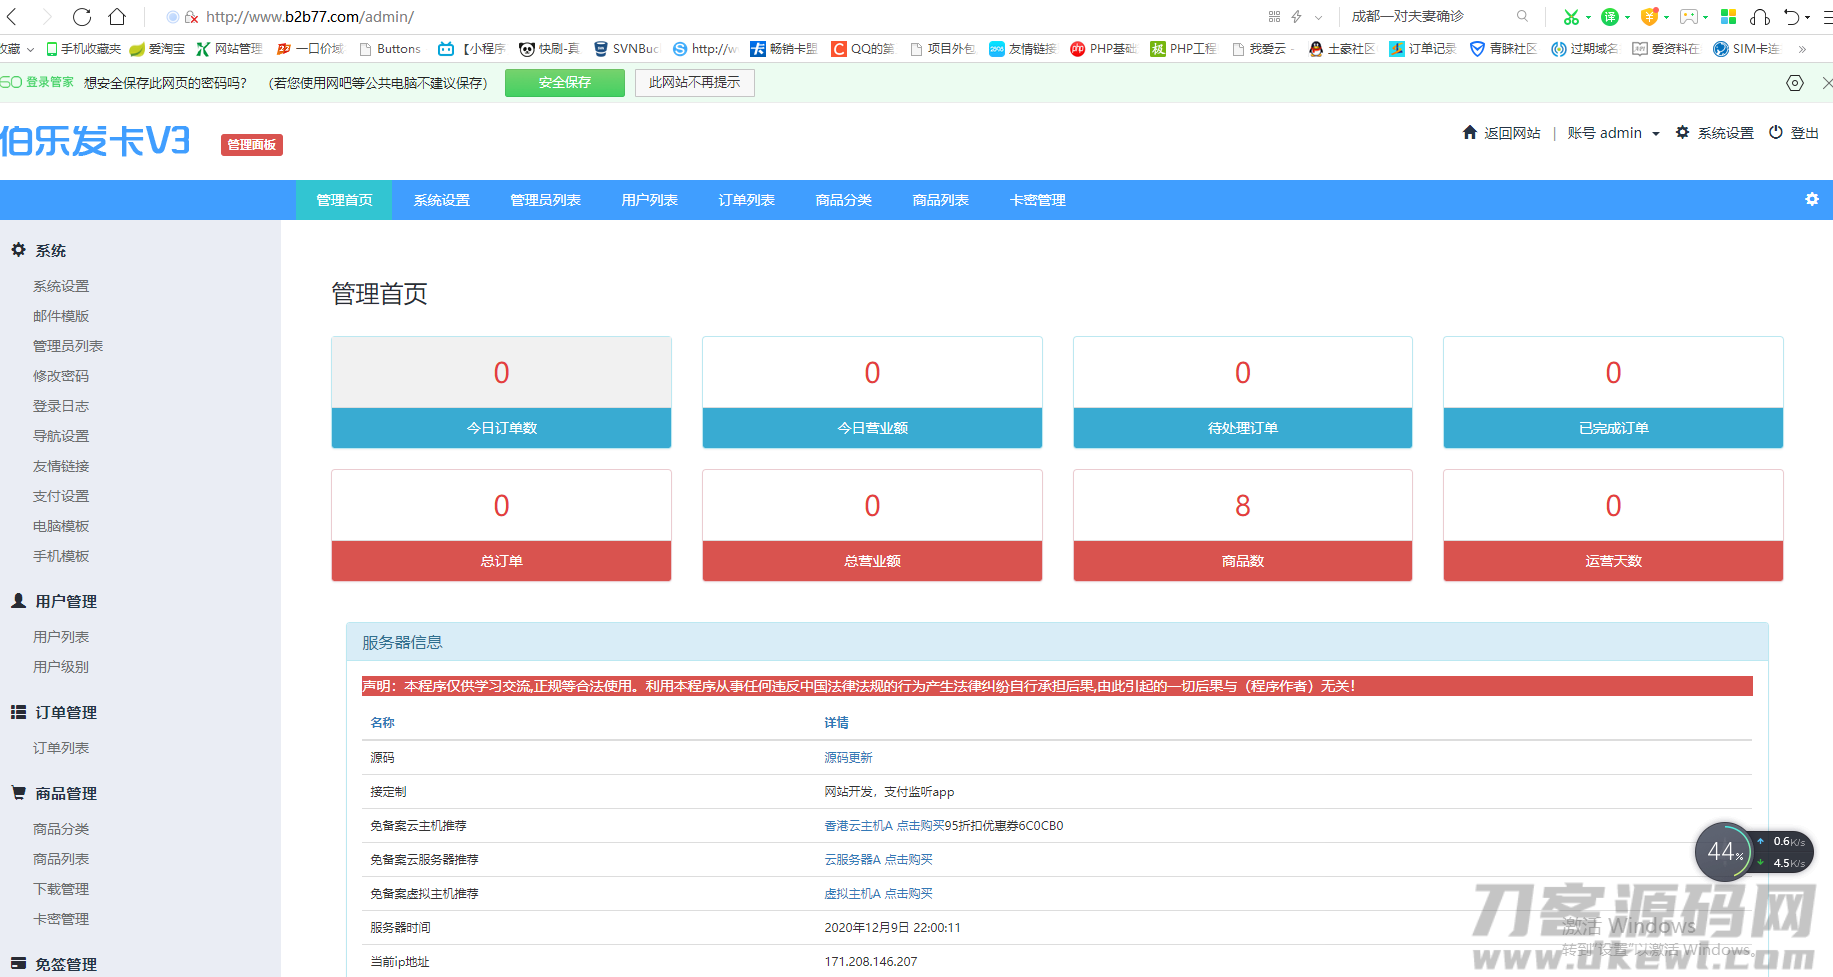Follow the 源码更新 link in server info
Screen dimensions: 1833x977
pos(848,757)
